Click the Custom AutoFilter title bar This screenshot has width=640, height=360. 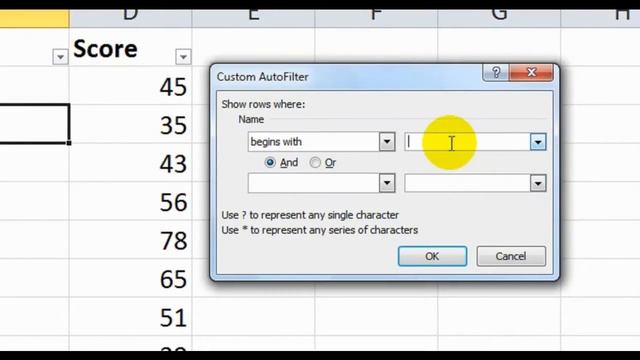point(347,77)
